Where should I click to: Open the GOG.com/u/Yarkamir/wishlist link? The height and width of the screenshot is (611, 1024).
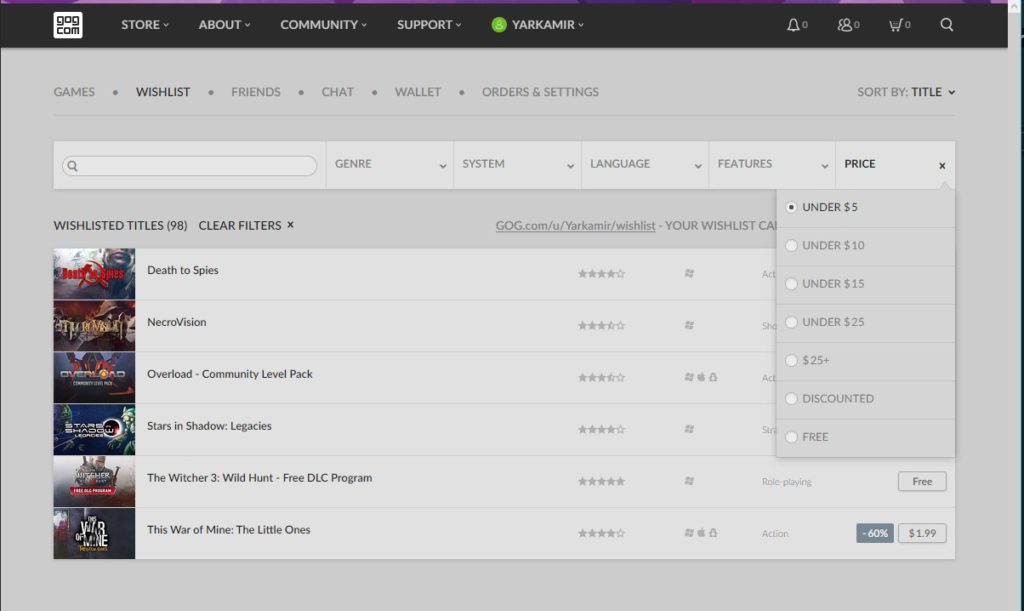[x=575, y=225]
